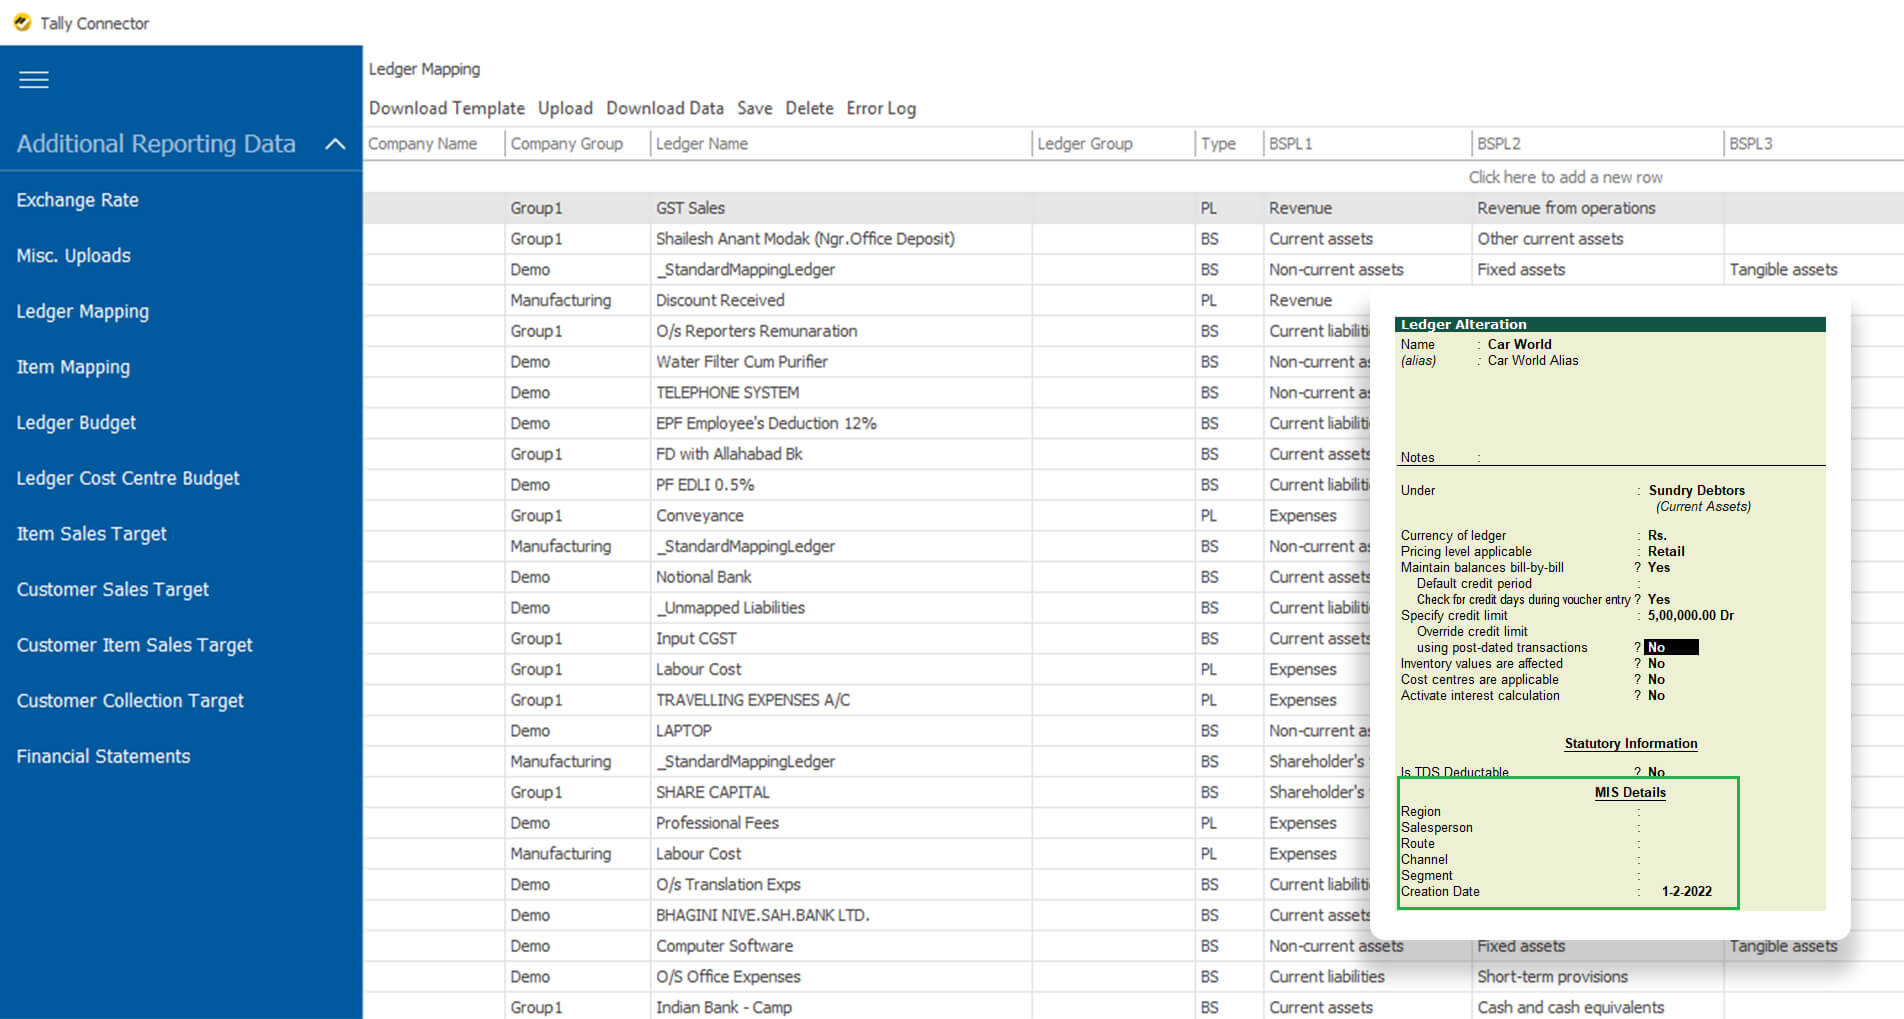Click the Company Name column header
The image size is (1904, 1019).
click(420, 143)
